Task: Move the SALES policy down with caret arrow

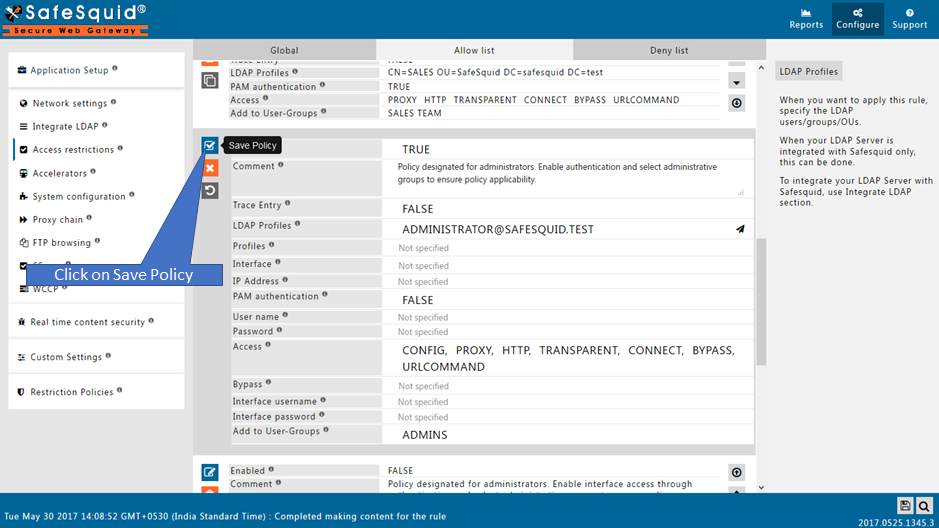Action: coord(737,83)
